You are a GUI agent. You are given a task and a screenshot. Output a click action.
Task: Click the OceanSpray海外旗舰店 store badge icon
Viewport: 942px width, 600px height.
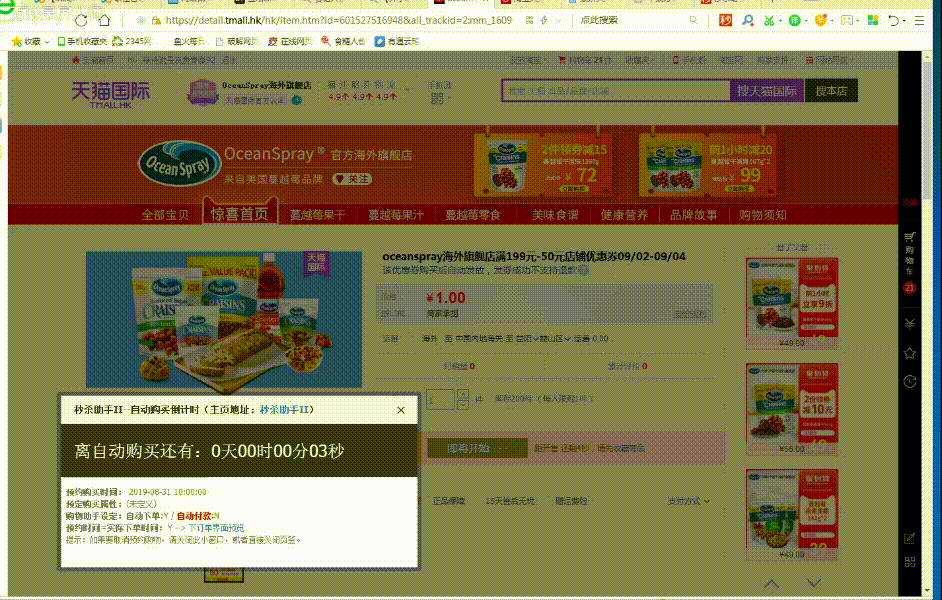202,92
